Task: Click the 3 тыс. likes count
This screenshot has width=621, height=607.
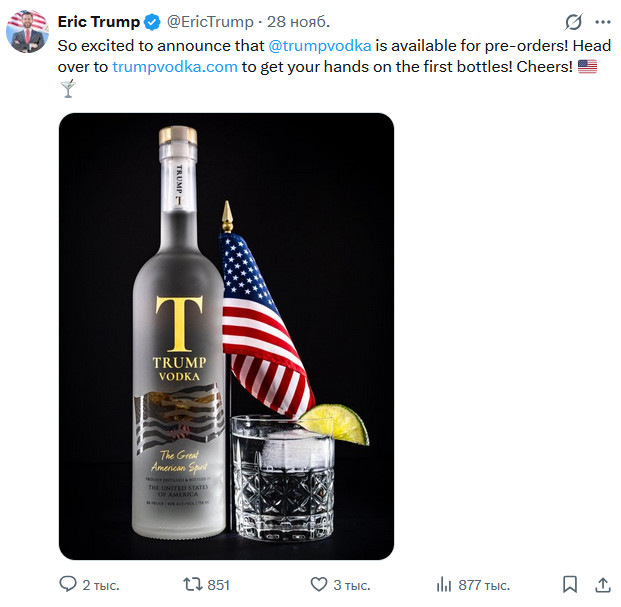Action: point(351,585)
